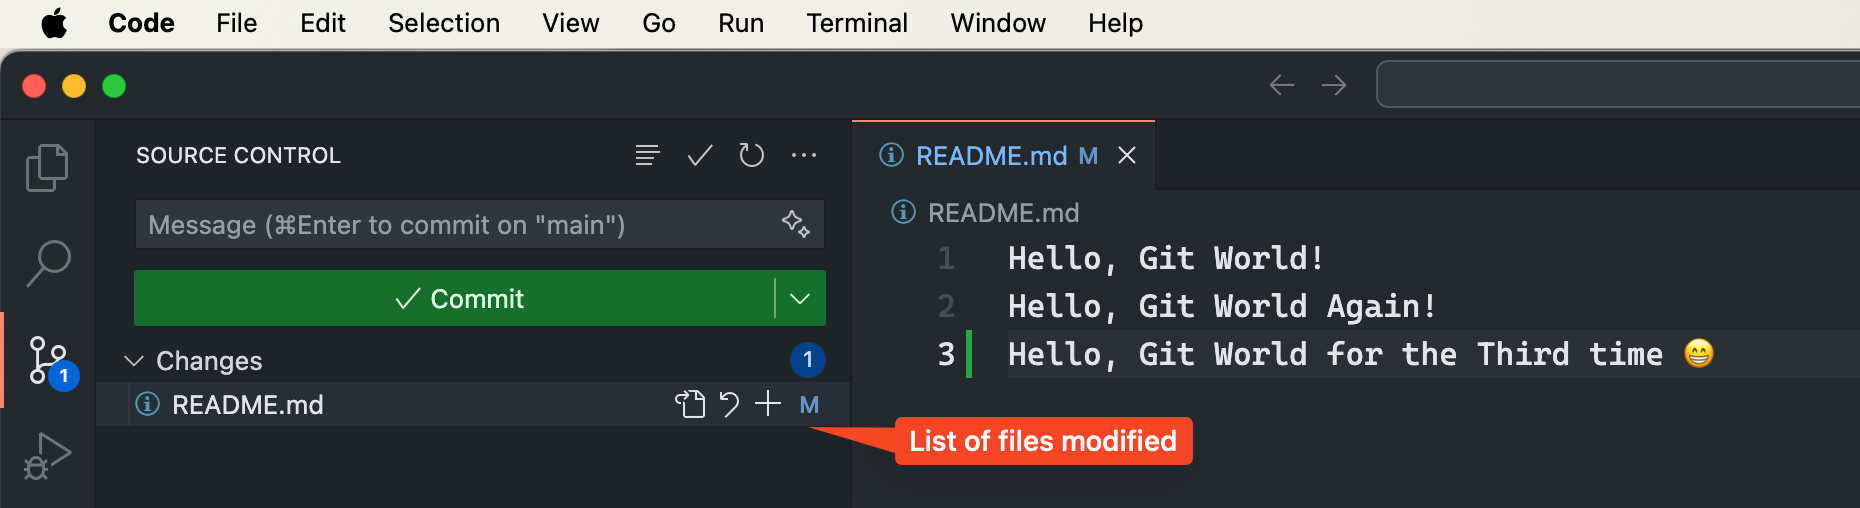Open README.md file icon in changes row
The width and height of the screenshot is (1860, 508).
point(690,404)
